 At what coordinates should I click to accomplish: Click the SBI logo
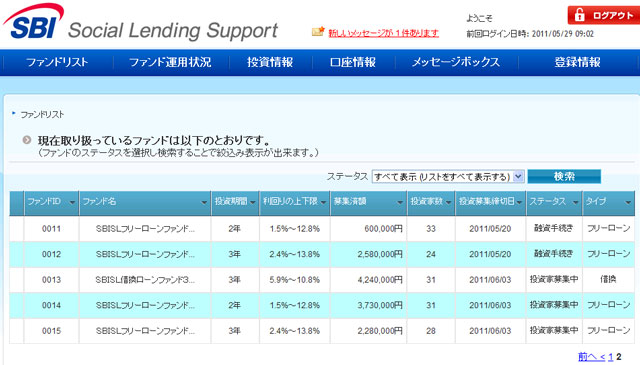point(33,22)
